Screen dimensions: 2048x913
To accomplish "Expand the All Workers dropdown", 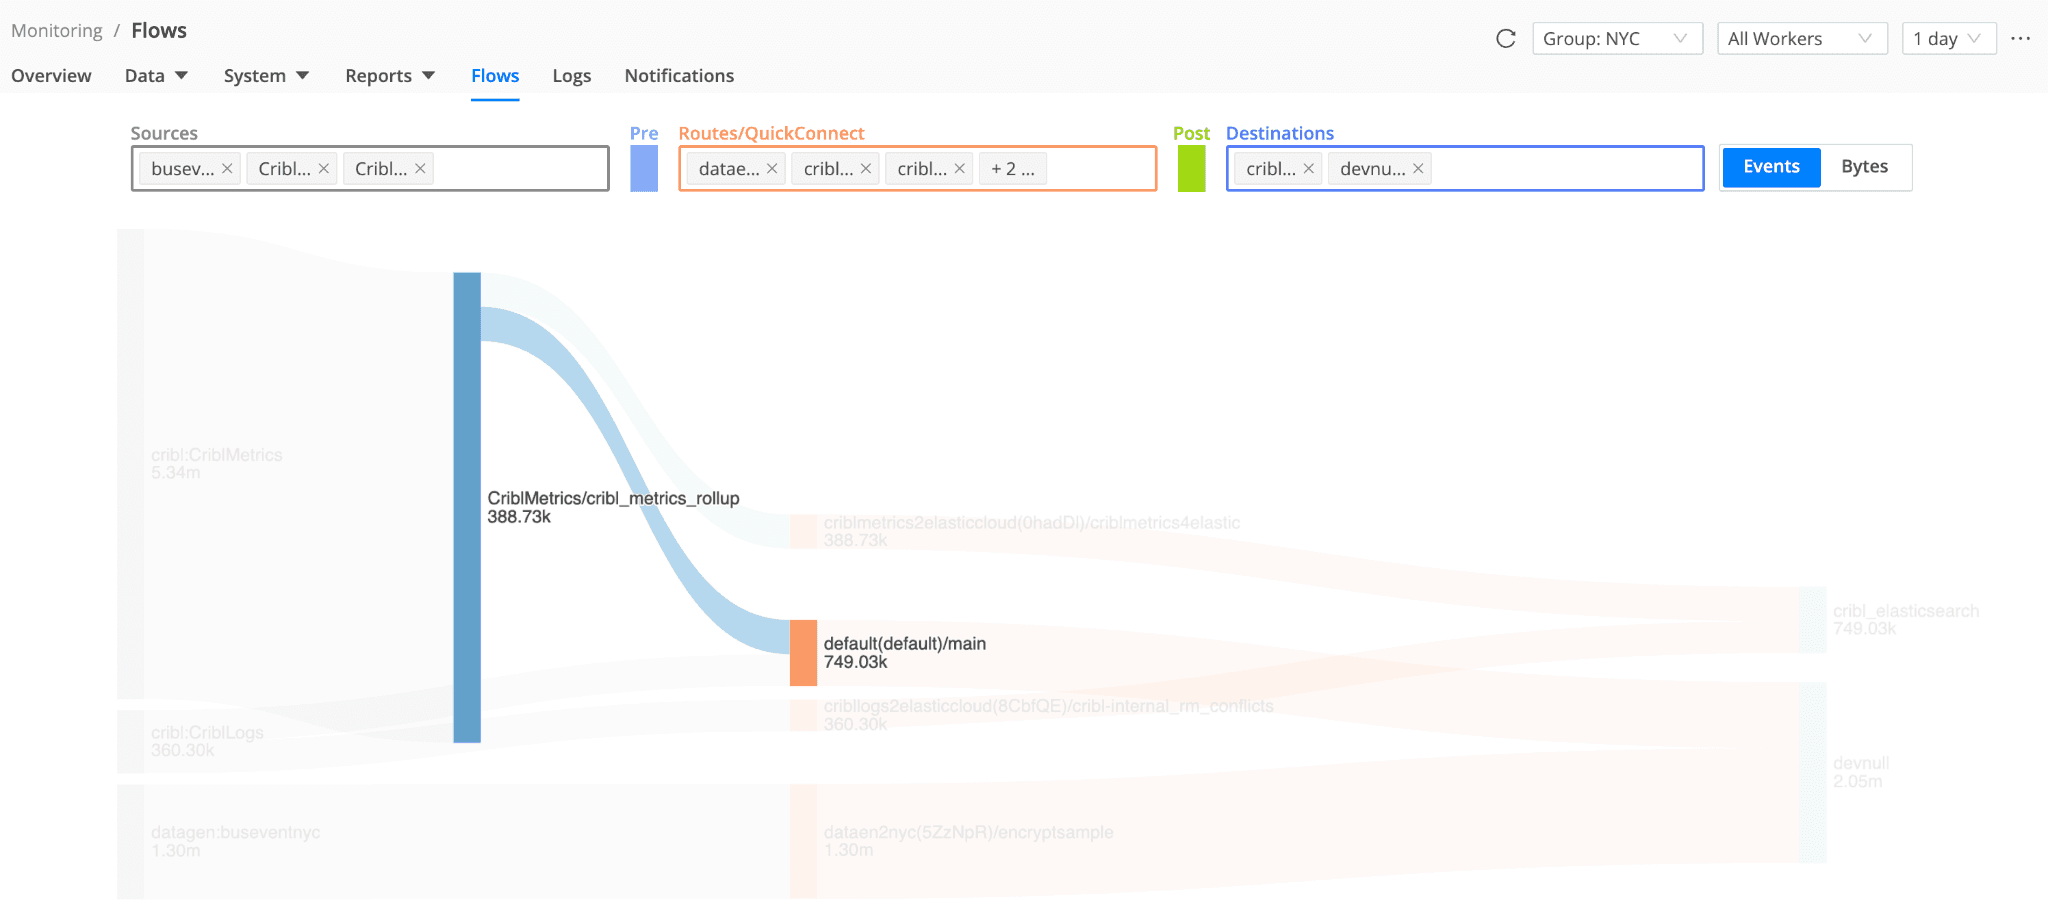I will click(1801, 39).
